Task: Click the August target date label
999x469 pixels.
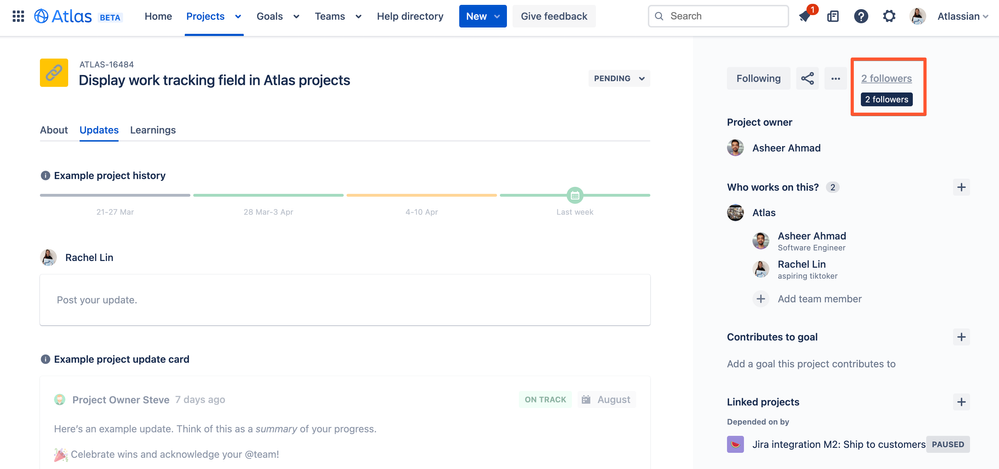Action: pyautogui.click(x=614, y=400)
